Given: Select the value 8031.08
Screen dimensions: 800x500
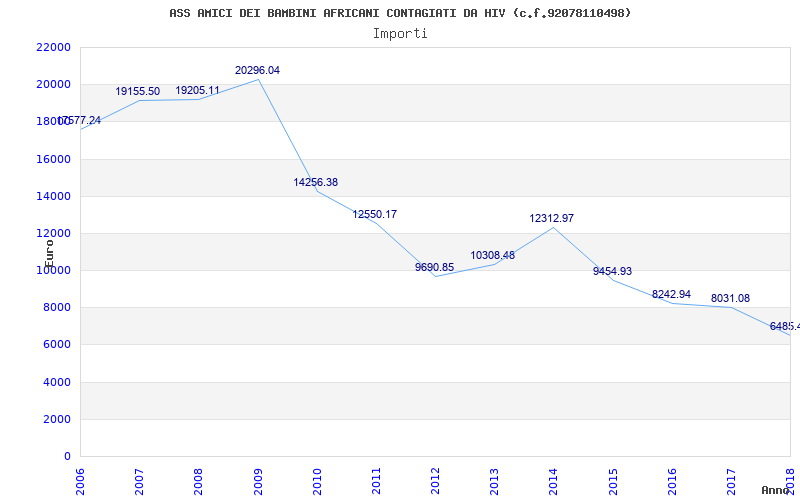Looking at the screenshot, I should 731,298.
